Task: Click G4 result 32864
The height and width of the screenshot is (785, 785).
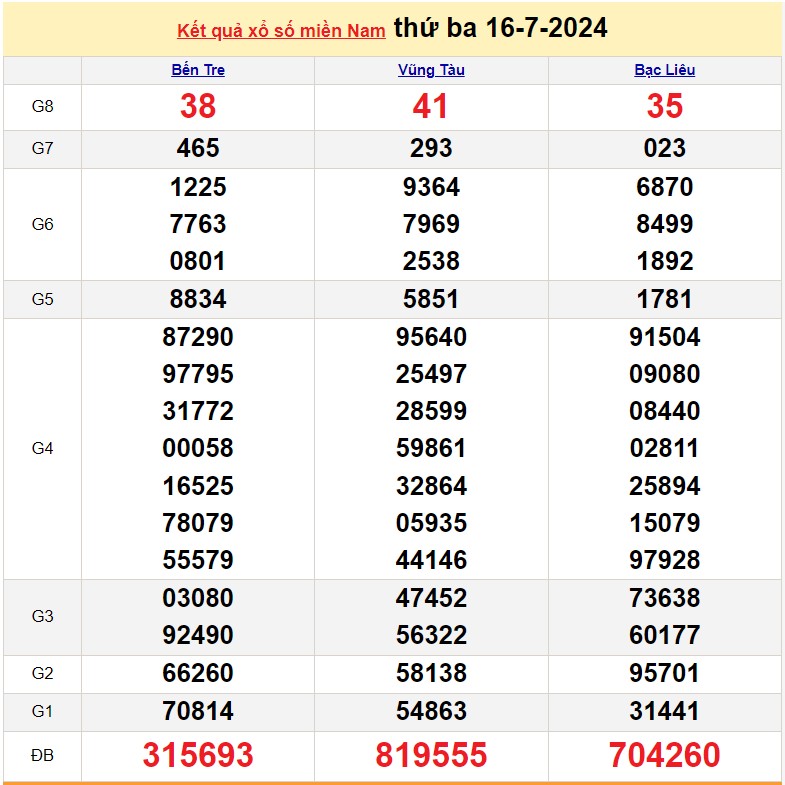Action: click(431, 486)
